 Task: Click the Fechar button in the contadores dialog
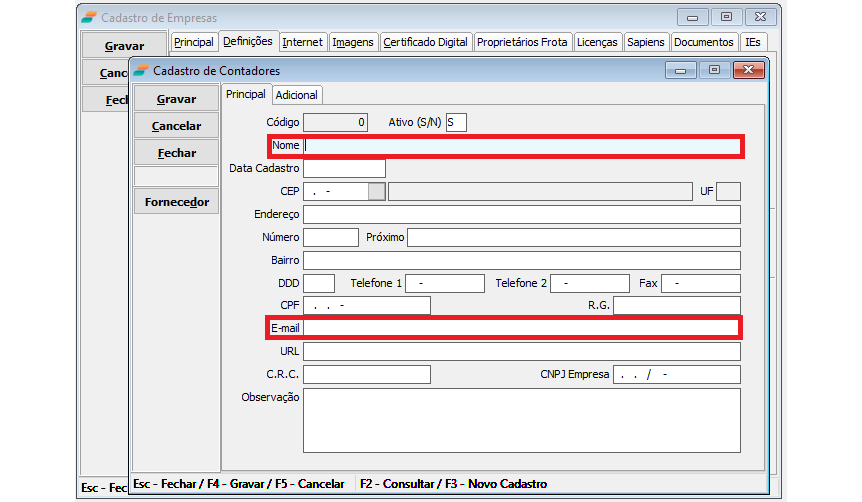(x=176, y=153)
